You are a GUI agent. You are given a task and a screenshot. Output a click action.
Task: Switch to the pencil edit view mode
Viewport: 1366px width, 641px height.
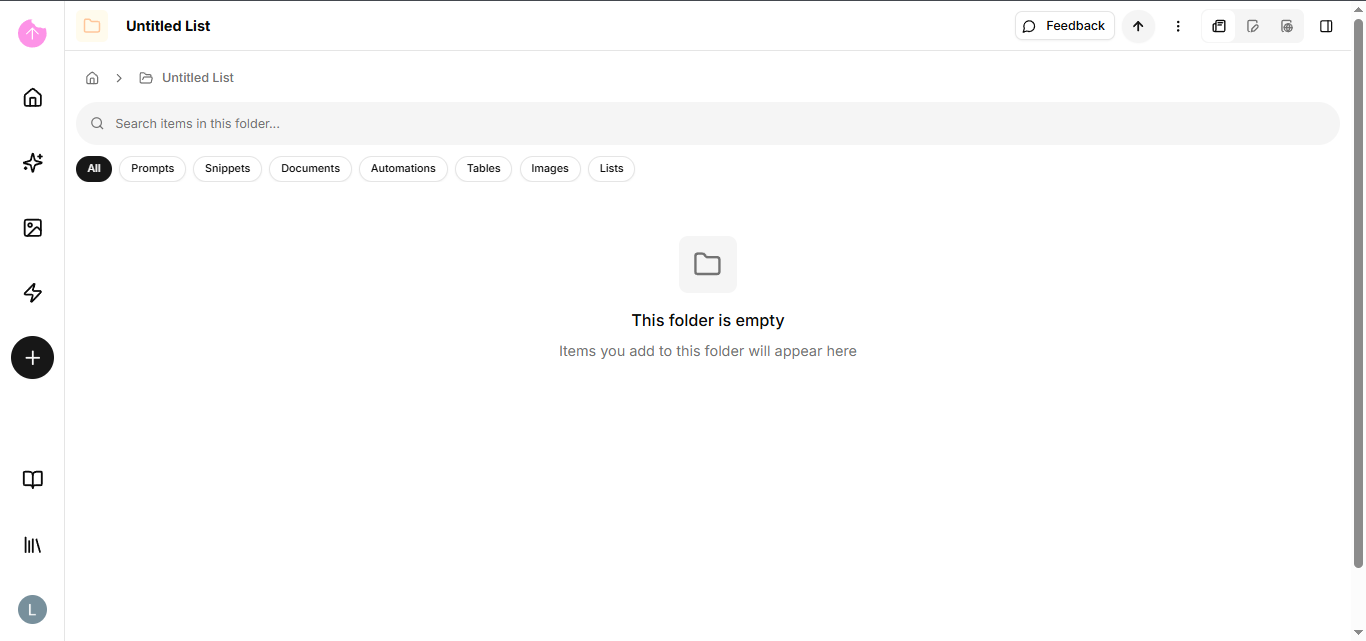1253,26
